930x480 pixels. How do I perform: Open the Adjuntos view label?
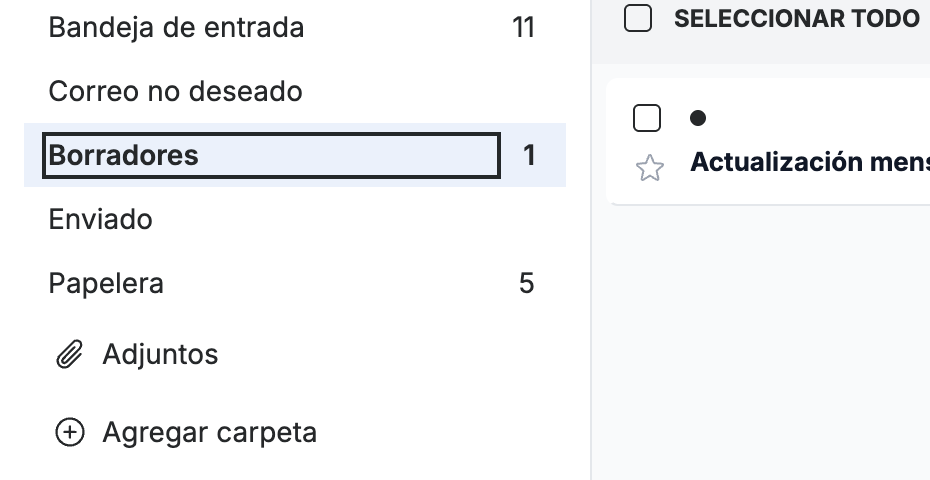(160, 354)
